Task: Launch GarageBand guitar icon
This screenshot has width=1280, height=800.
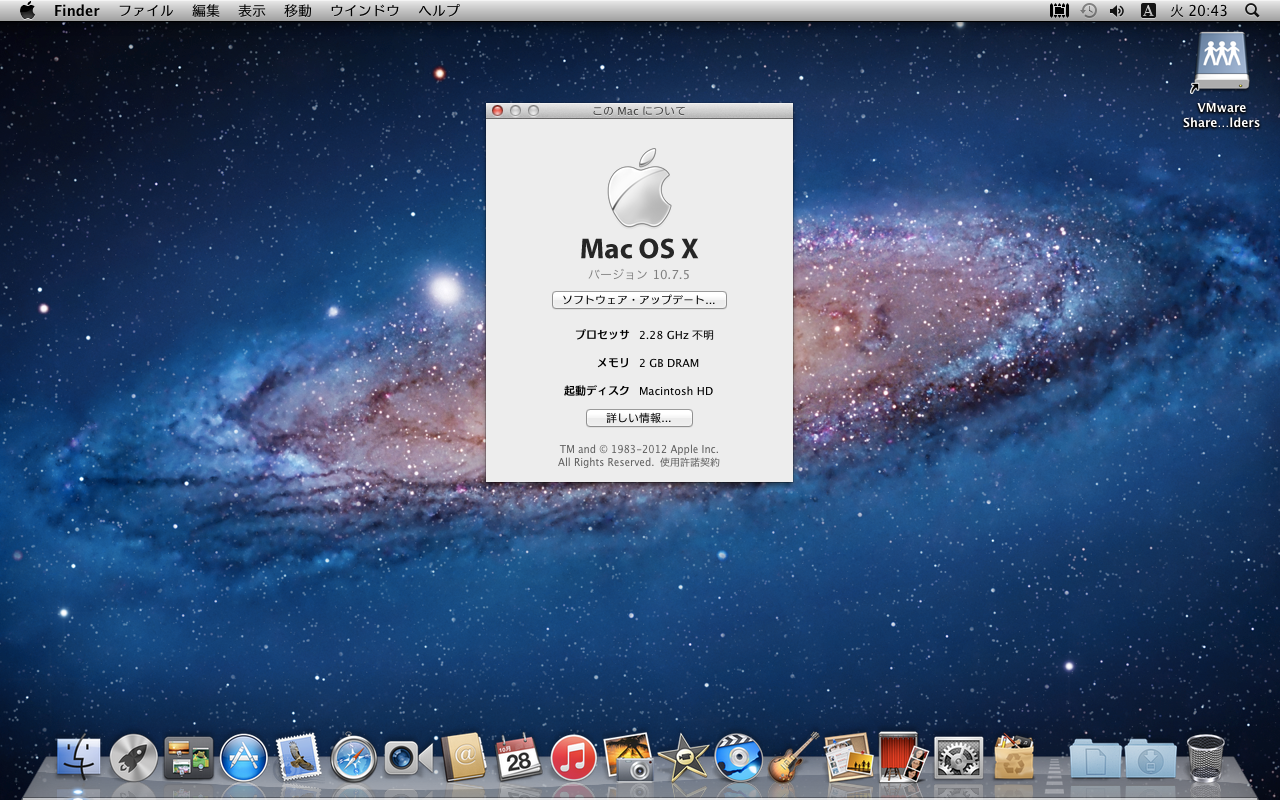Action: pos(793,757)
